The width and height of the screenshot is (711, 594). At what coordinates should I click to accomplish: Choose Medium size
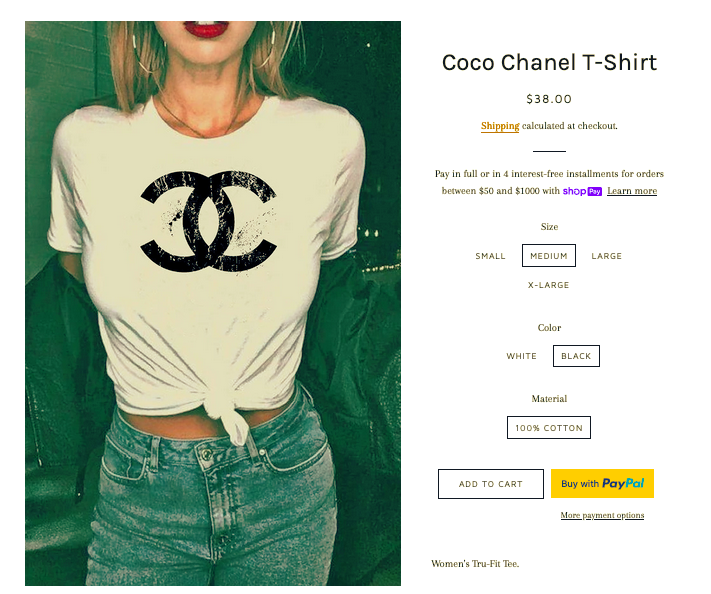pos(549,256)
